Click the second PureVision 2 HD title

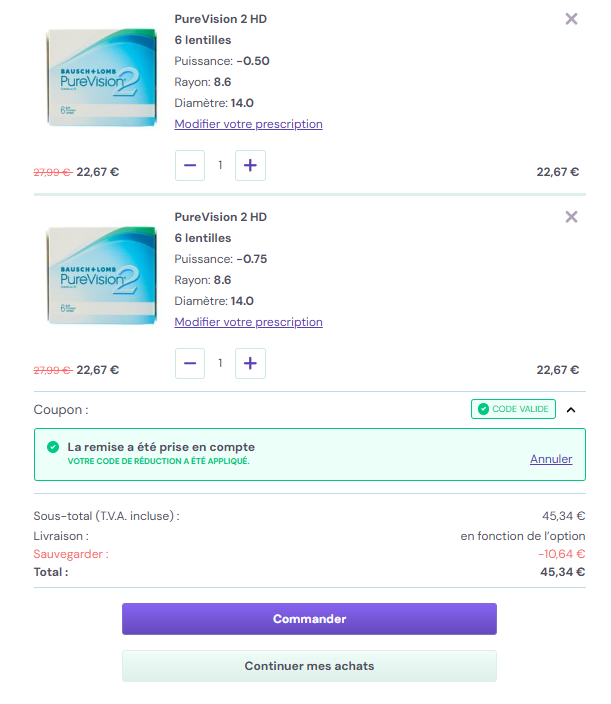[x=220, y=217]
